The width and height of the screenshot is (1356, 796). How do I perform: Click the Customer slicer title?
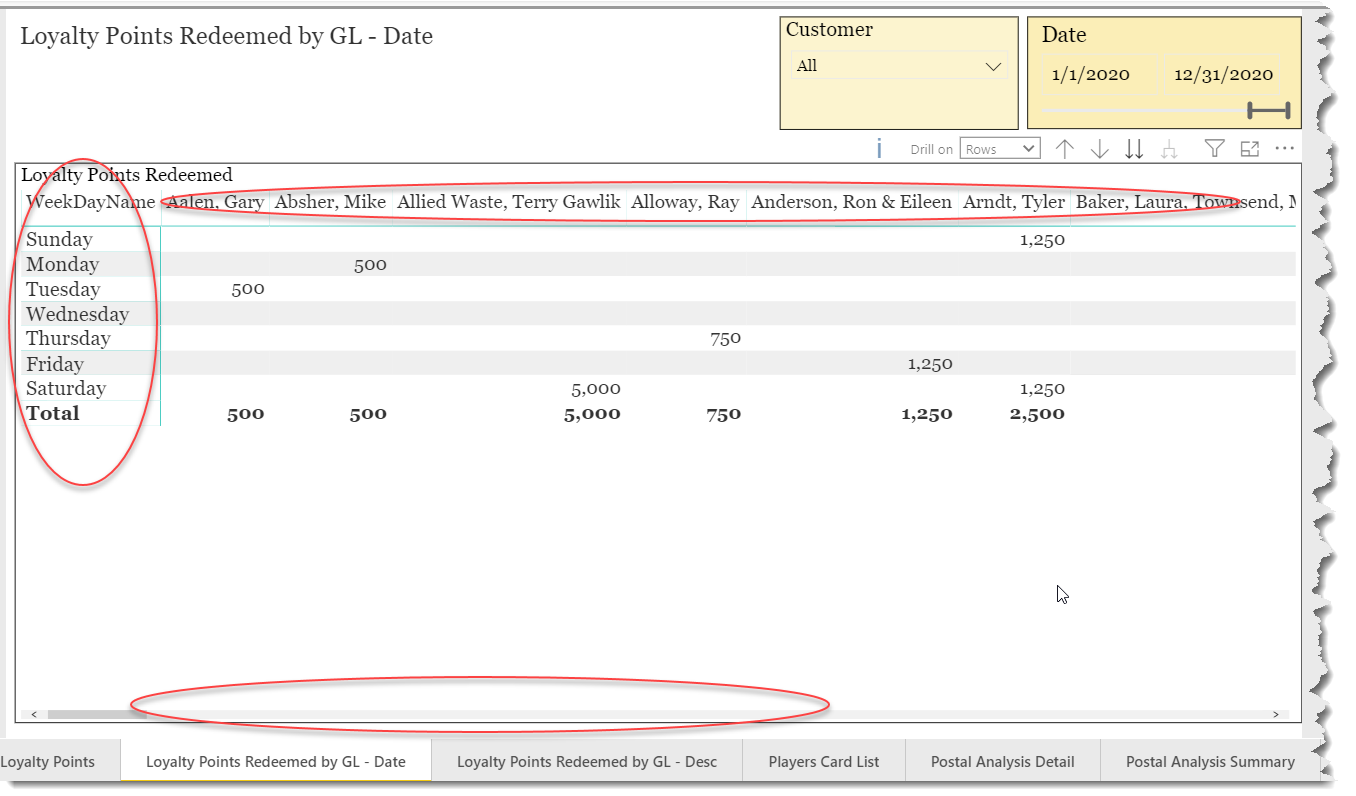click(829, 30)
